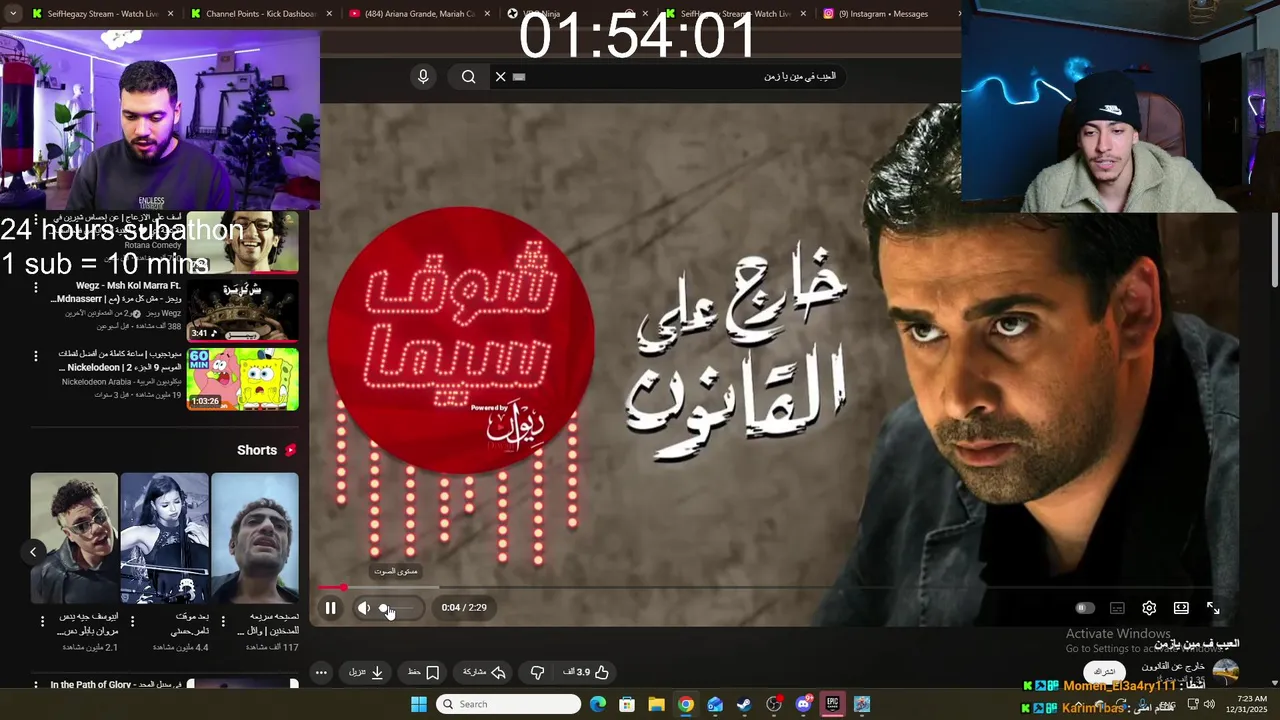
Task: Clear the YouTube search box text
Action: [501, 77]
